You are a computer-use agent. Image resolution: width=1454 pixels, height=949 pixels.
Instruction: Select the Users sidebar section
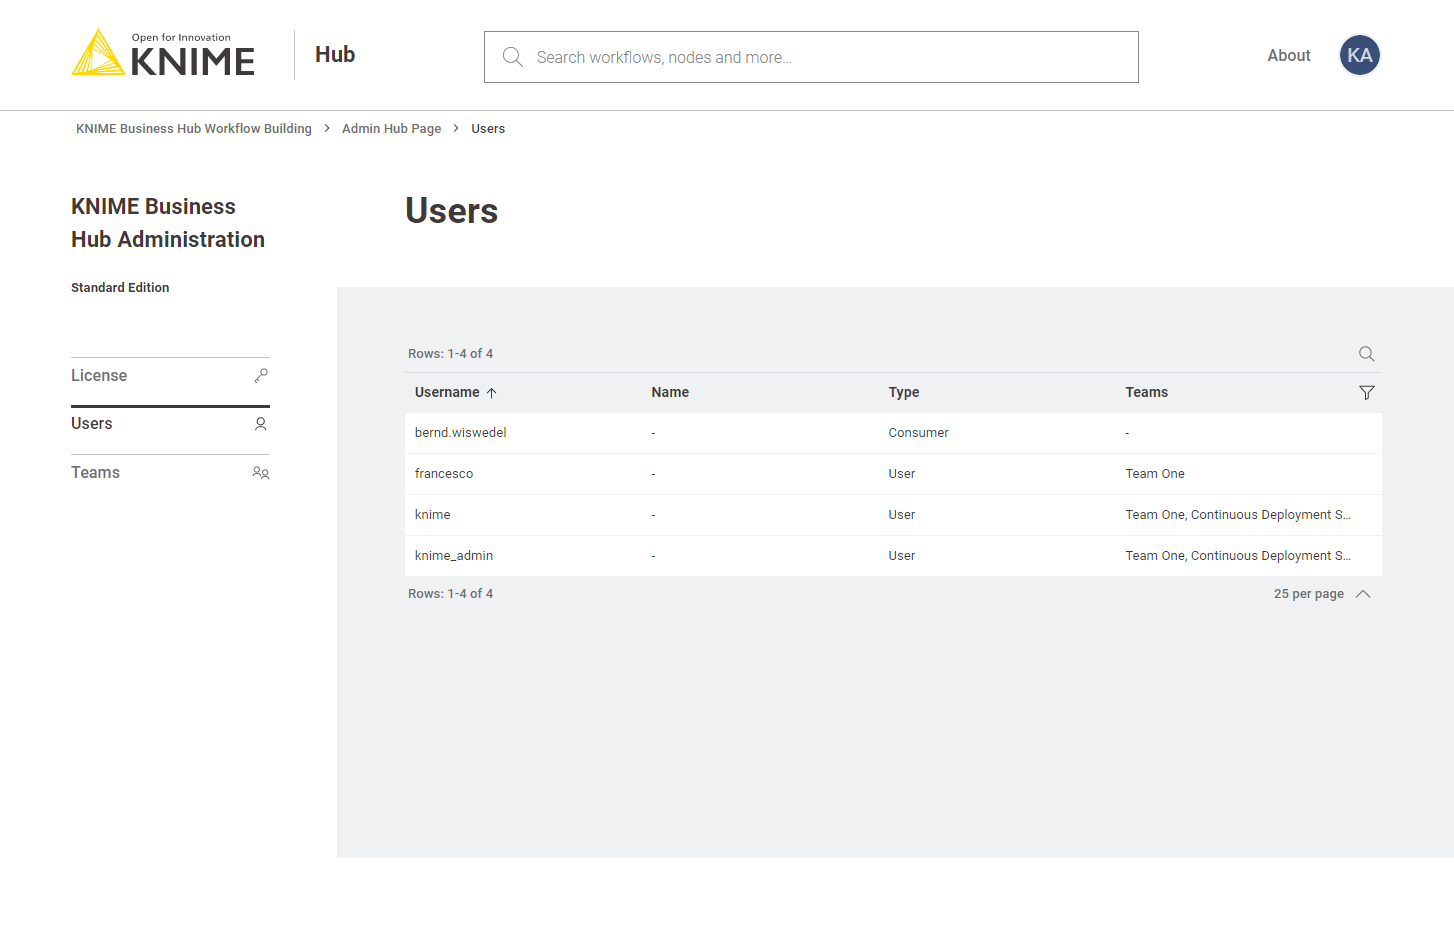[92, 424]
